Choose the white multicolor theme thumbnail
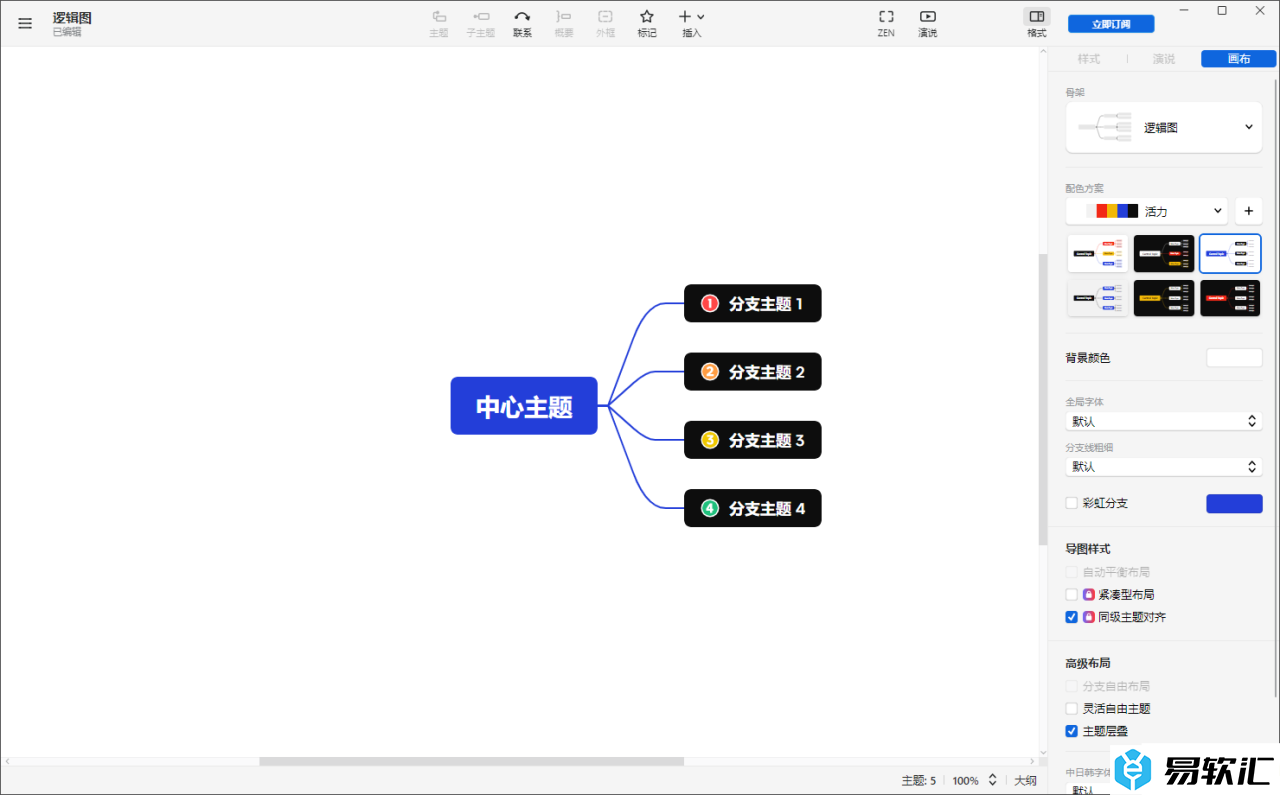1280x795 pixels. click(1098, 254)
